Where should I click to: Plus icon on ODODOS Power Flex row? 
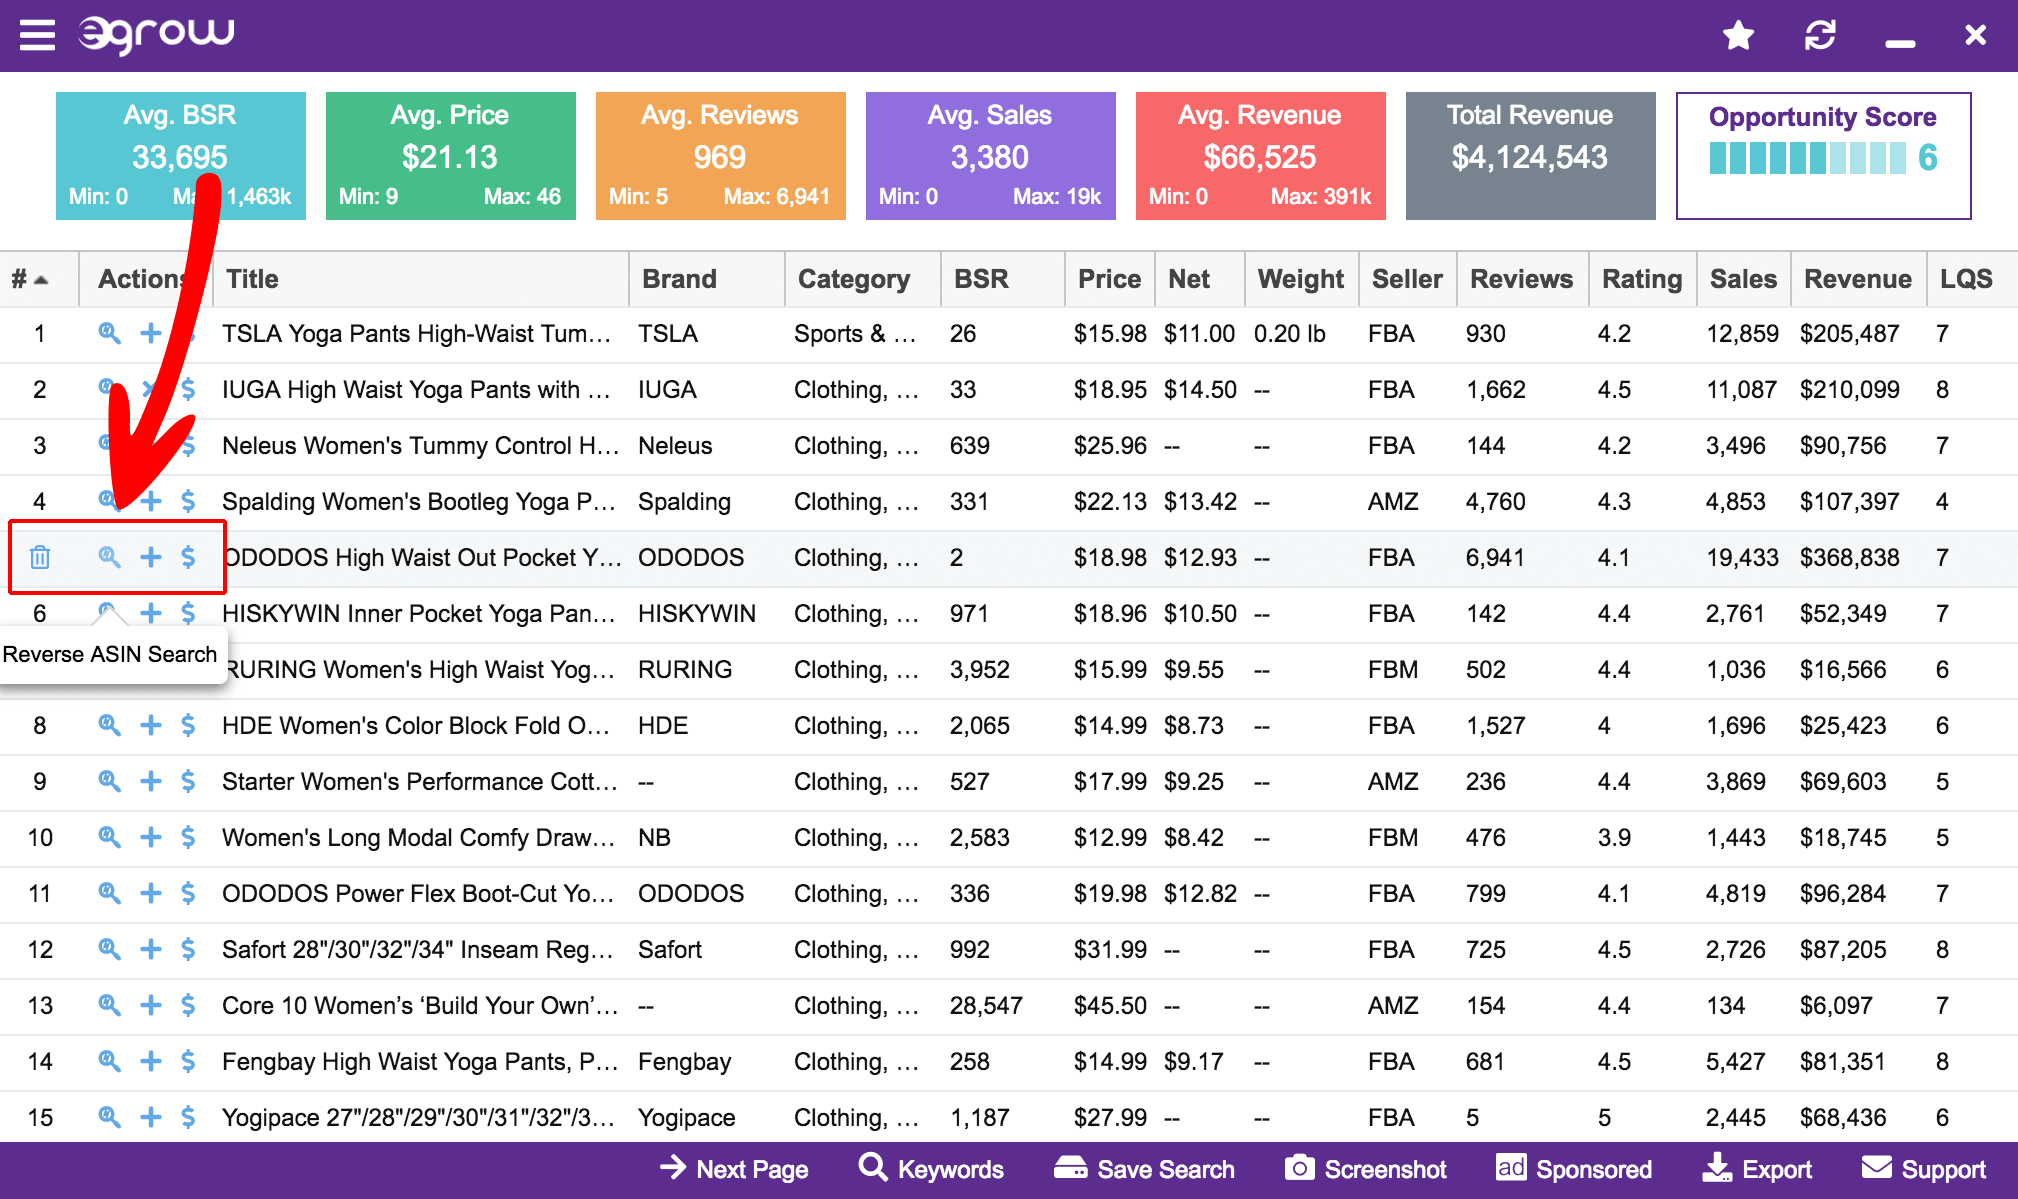pos(150,893)
